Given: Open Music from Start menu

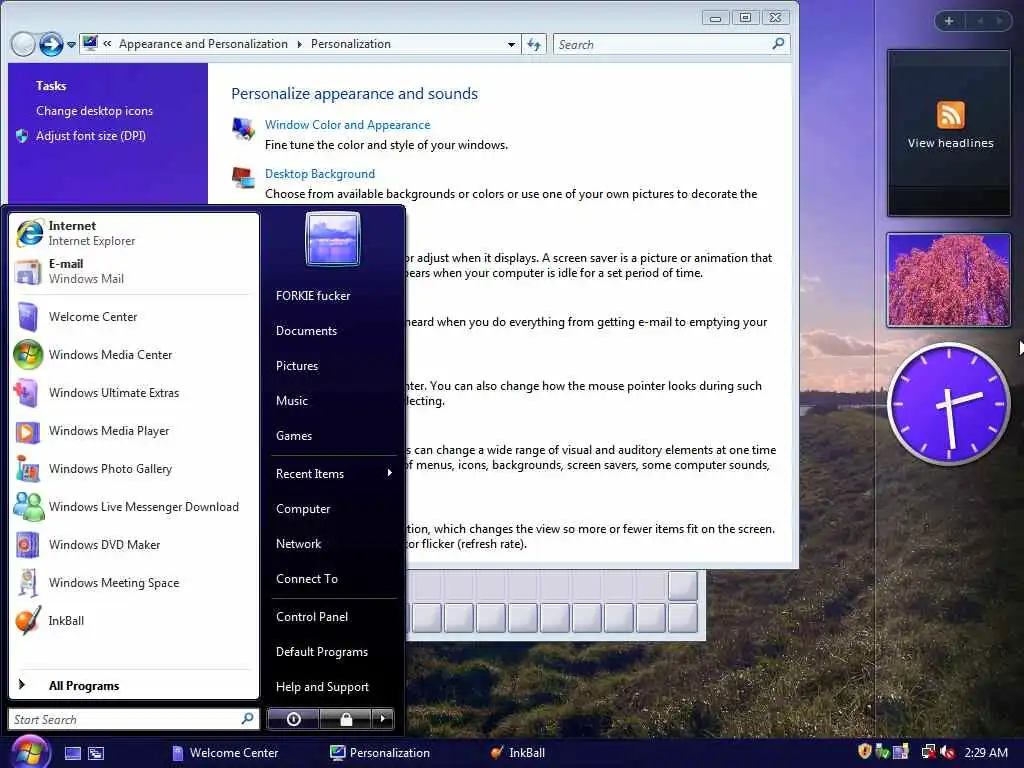Looking at the screenshot, I should point(292,401).
